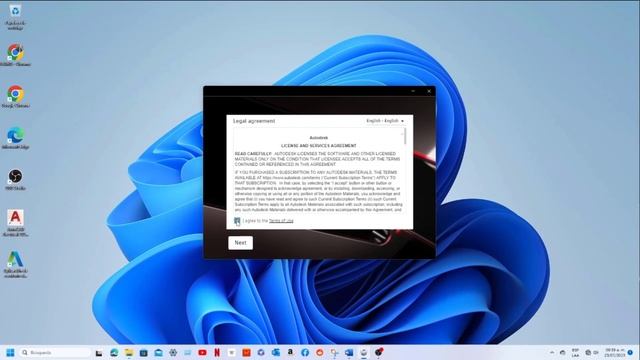Image resolution: width=640 pixels, height=360 pixels.
Task: Open Microsoft Edge from the taskbar
Action: 114,352
